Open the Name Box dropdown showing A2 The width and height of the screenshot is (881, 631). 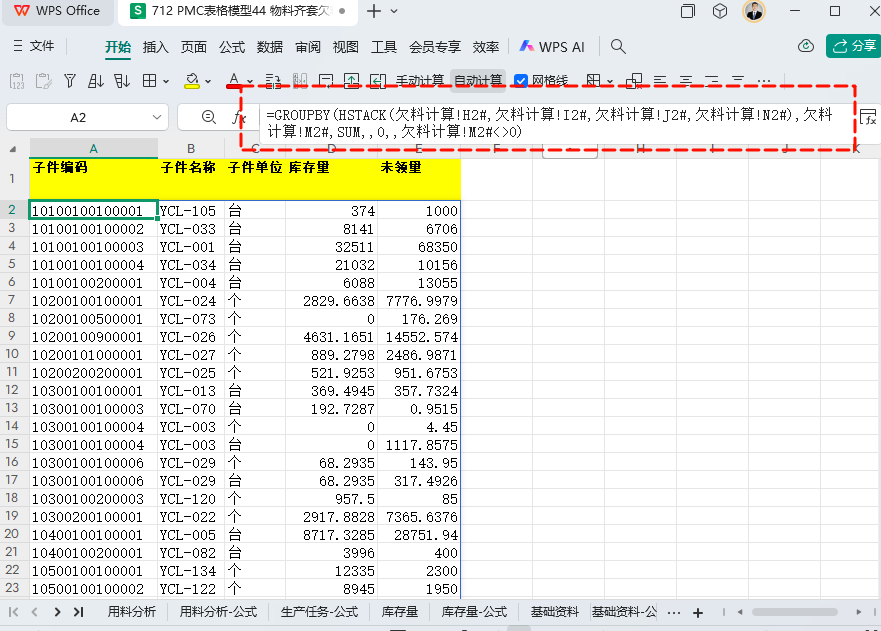tap(157, 117)
